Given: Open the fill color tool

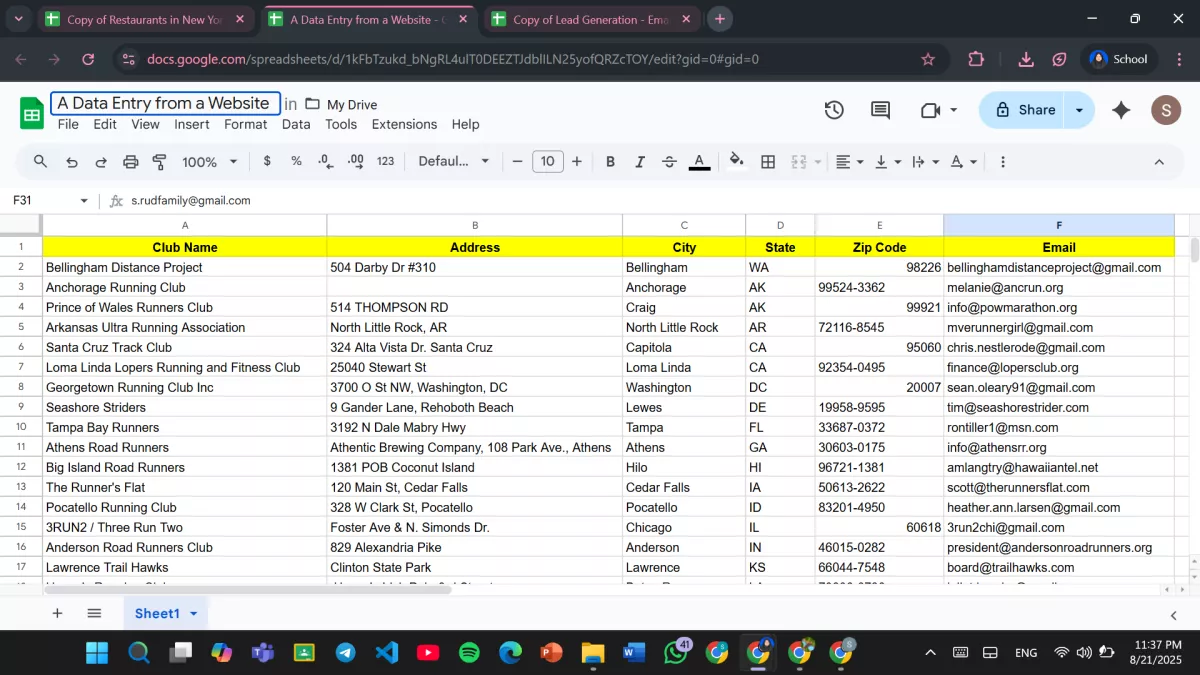Looking at the screenshot, I should point(737,161).
